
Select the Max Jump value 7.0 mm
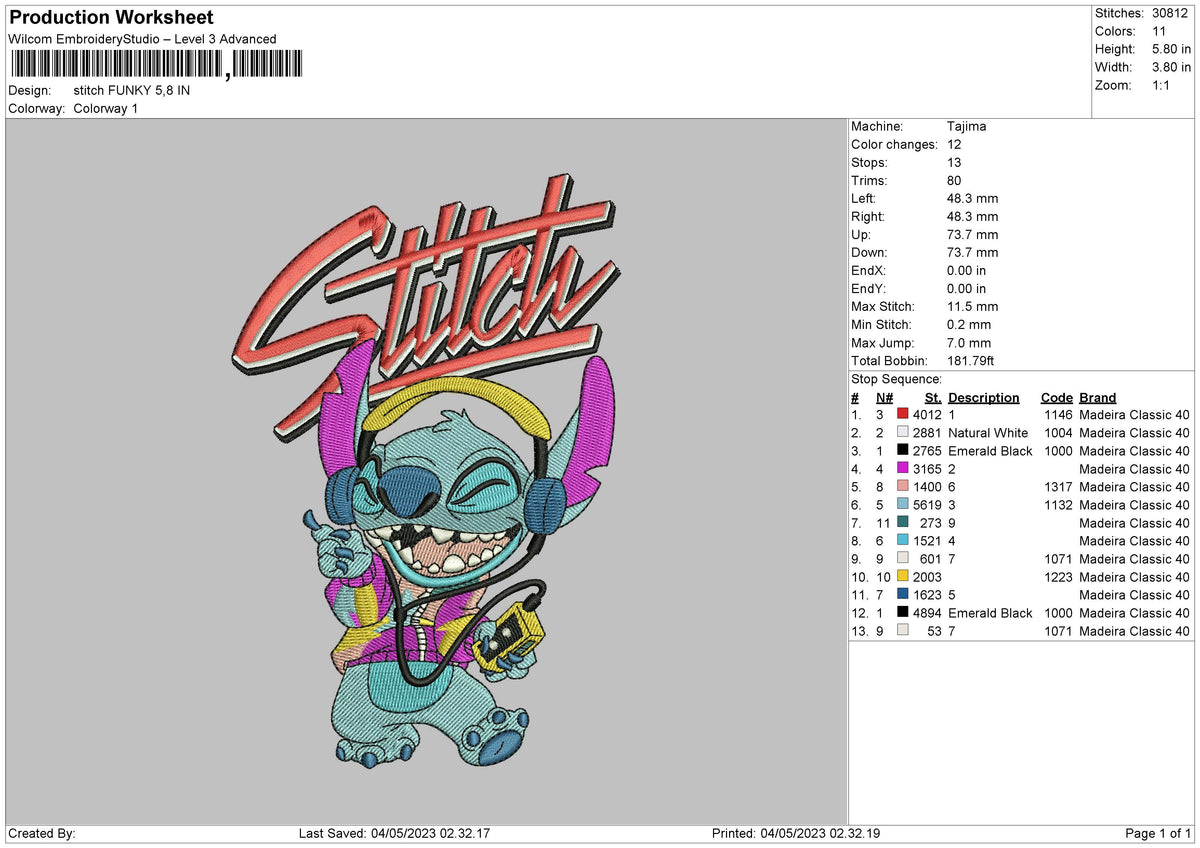pos(969,343)
